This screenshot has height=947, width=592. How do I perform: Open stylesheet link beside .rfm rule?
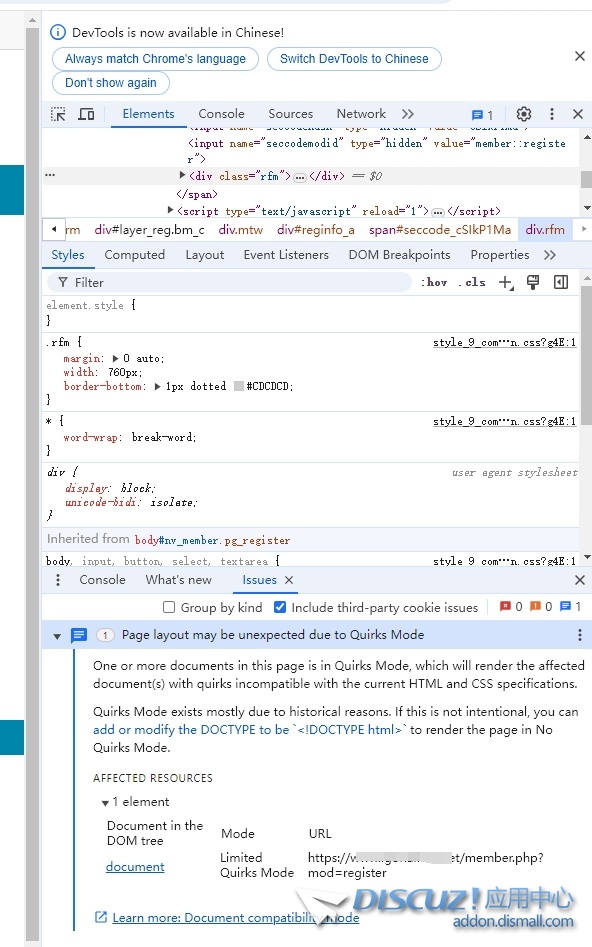[504, 342]
